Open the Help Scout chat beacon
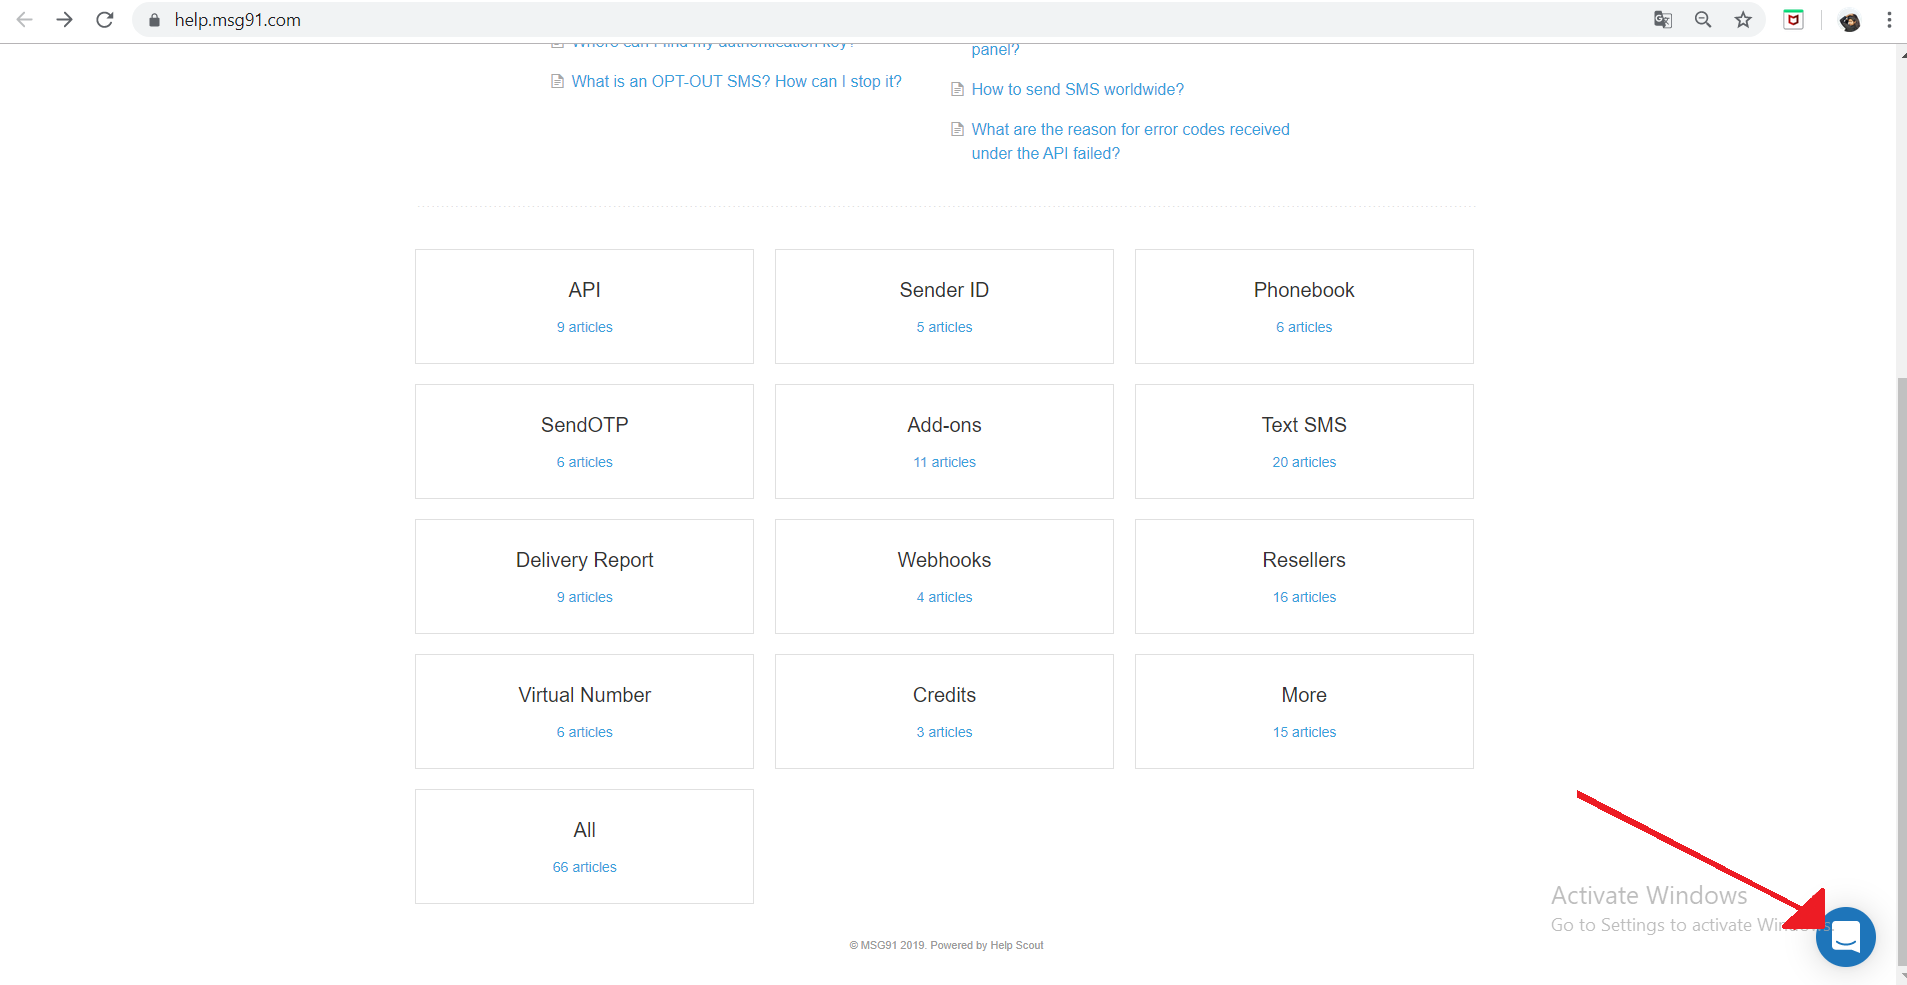This screenshot has width=1907, height=985. point(1845,937)
